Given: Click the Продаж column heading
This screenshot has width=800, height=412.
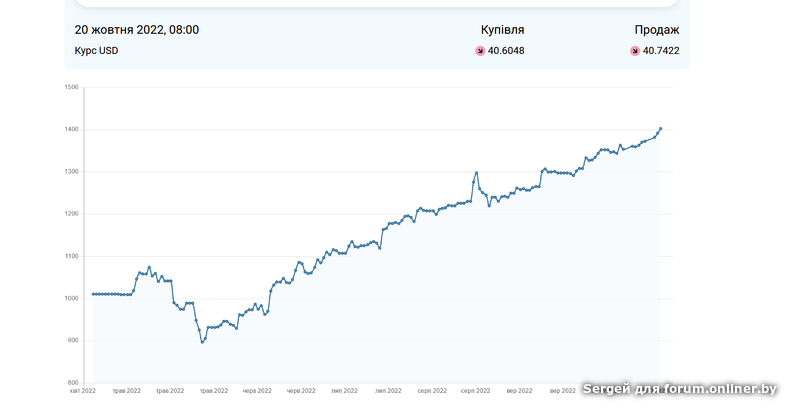Looking at the screenshot, I should point(657,30).
